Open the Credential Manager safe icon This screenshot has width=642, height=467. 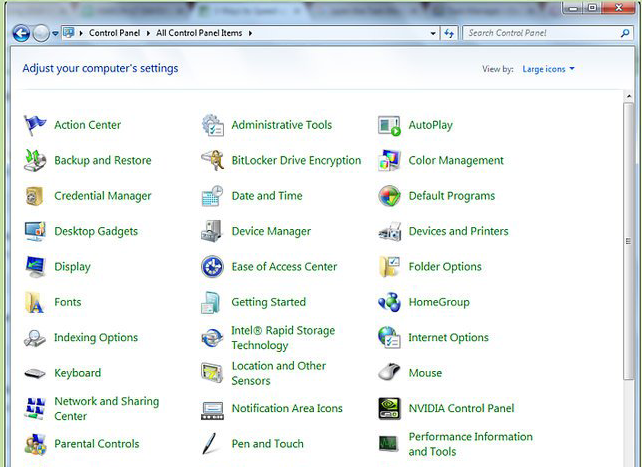point(35,196)
